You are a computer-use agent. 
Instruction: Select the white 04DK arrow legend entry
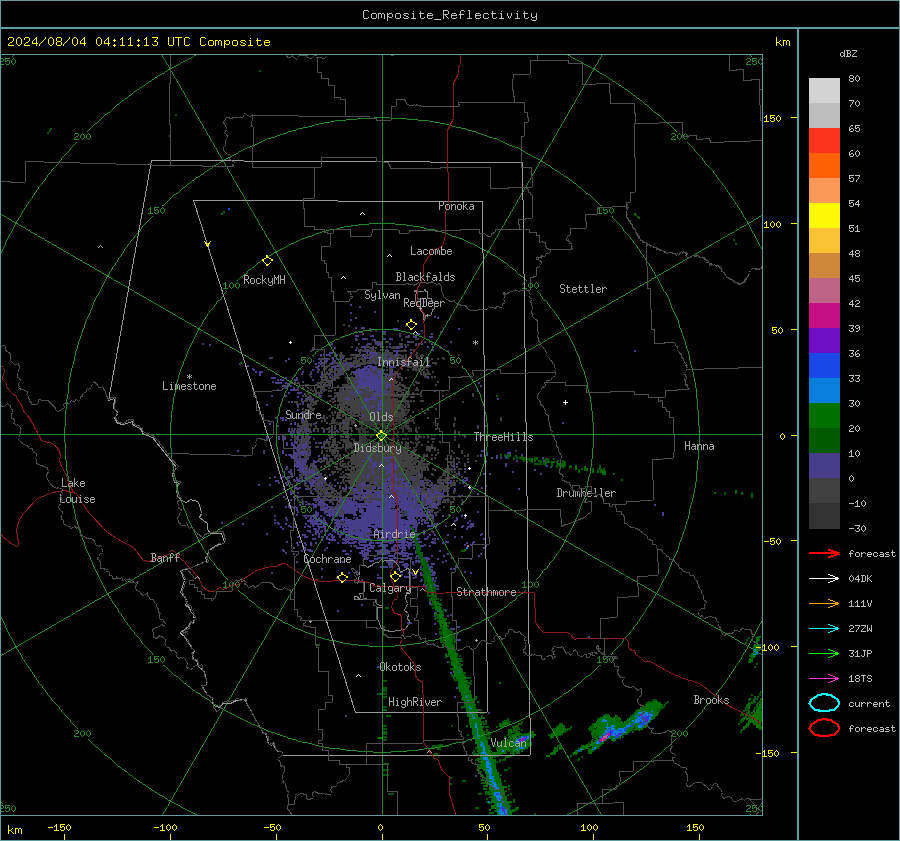click(x=824, y=578)
